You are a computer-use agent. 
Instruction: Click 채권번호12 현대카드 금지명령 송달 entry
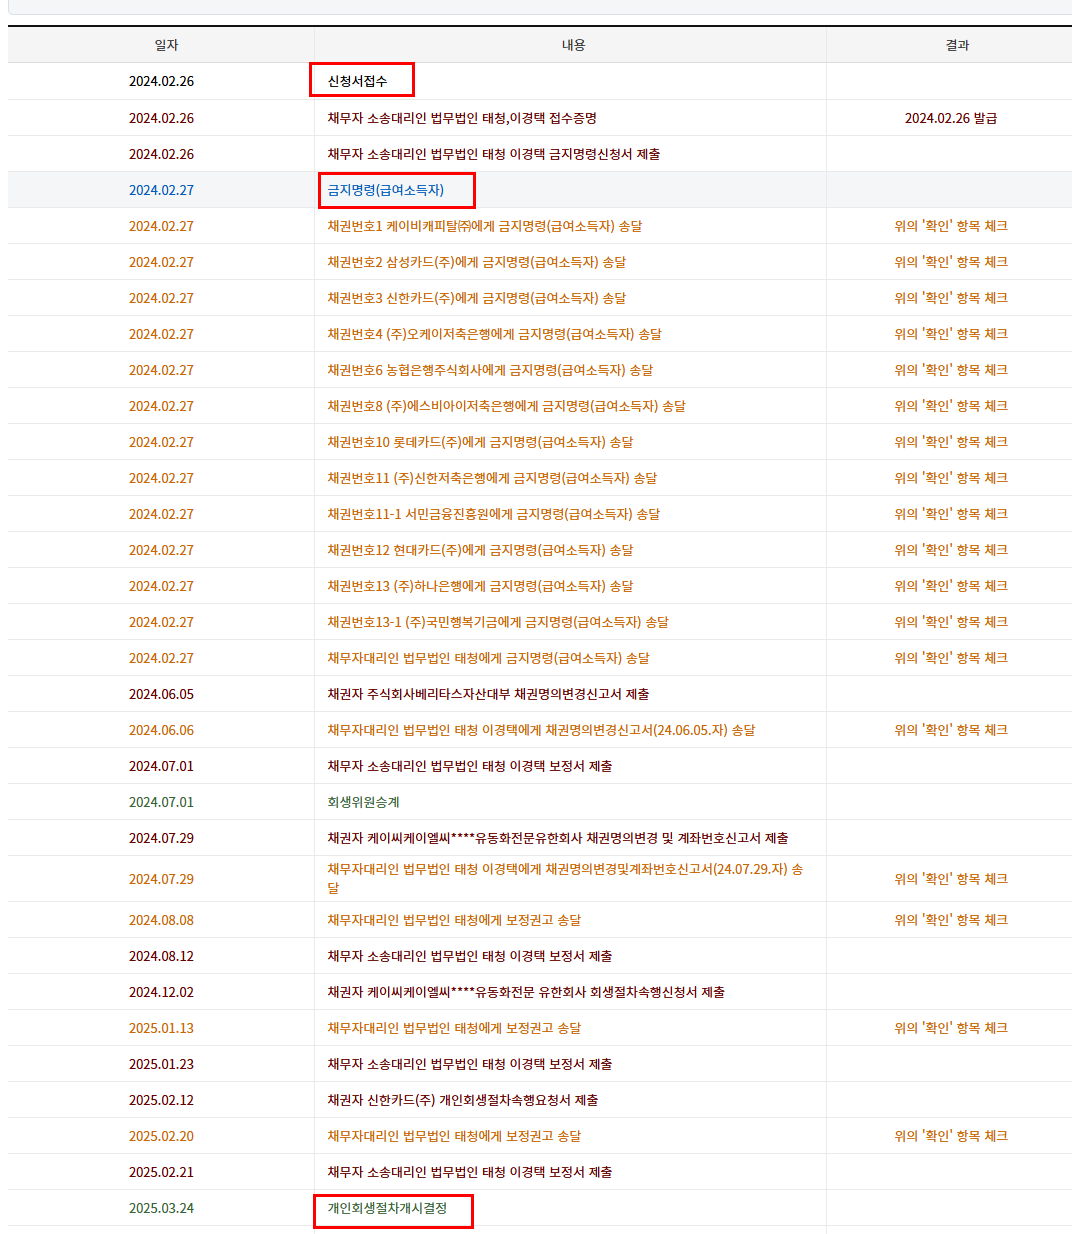[480, 550]
